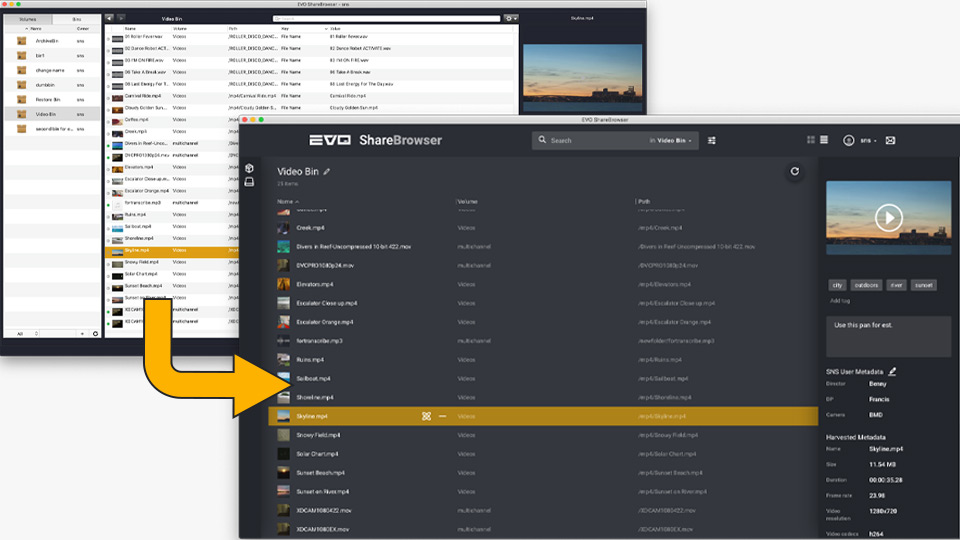960x540 pixels.
Task: Go forward with old window right arrow
Action: (121, 18)
